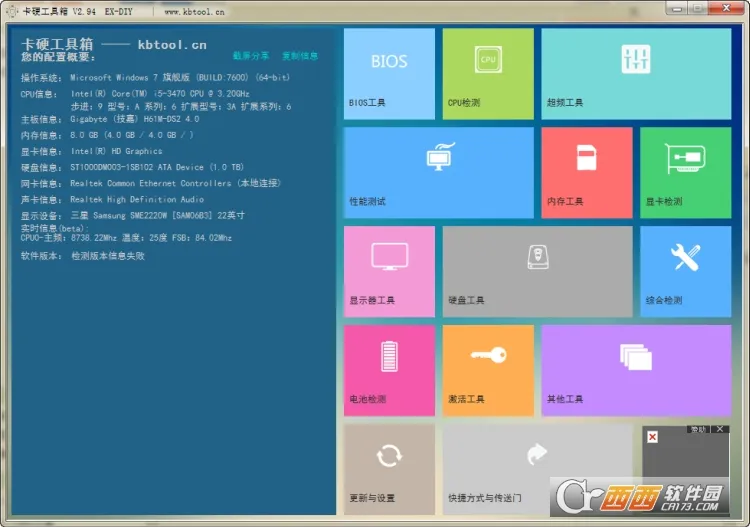Click the 复制信息 link
The image size is (750, 527).
(300, 56)
